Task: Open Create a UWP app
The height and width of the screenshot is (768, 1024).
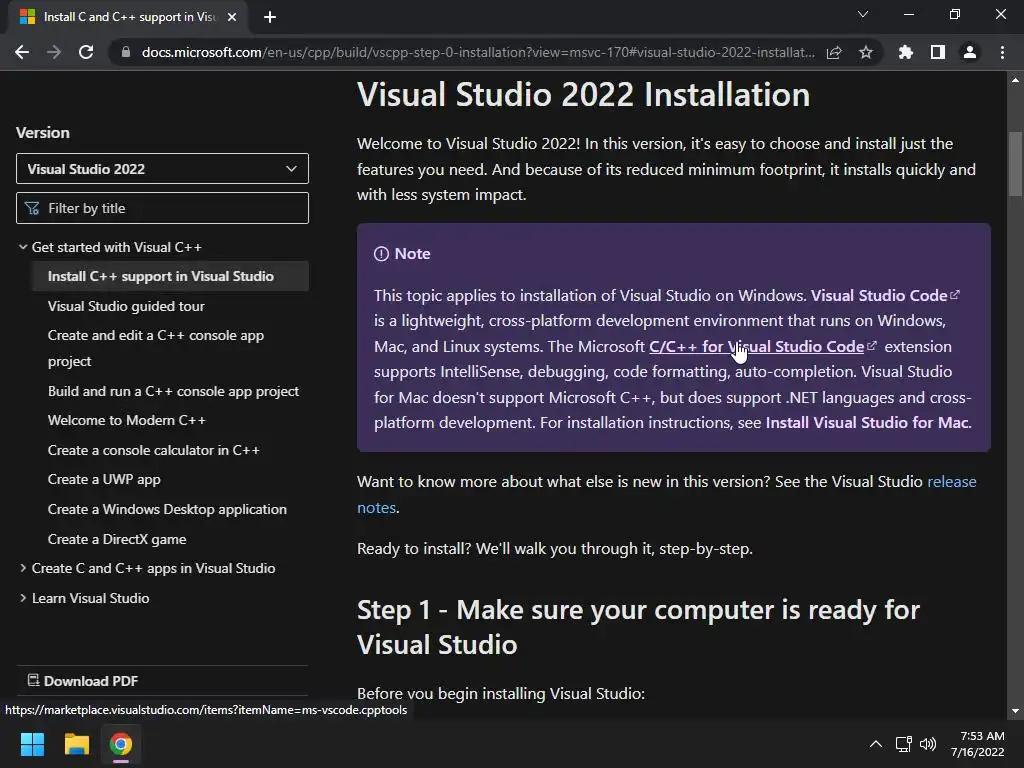Action: [104, 479]
